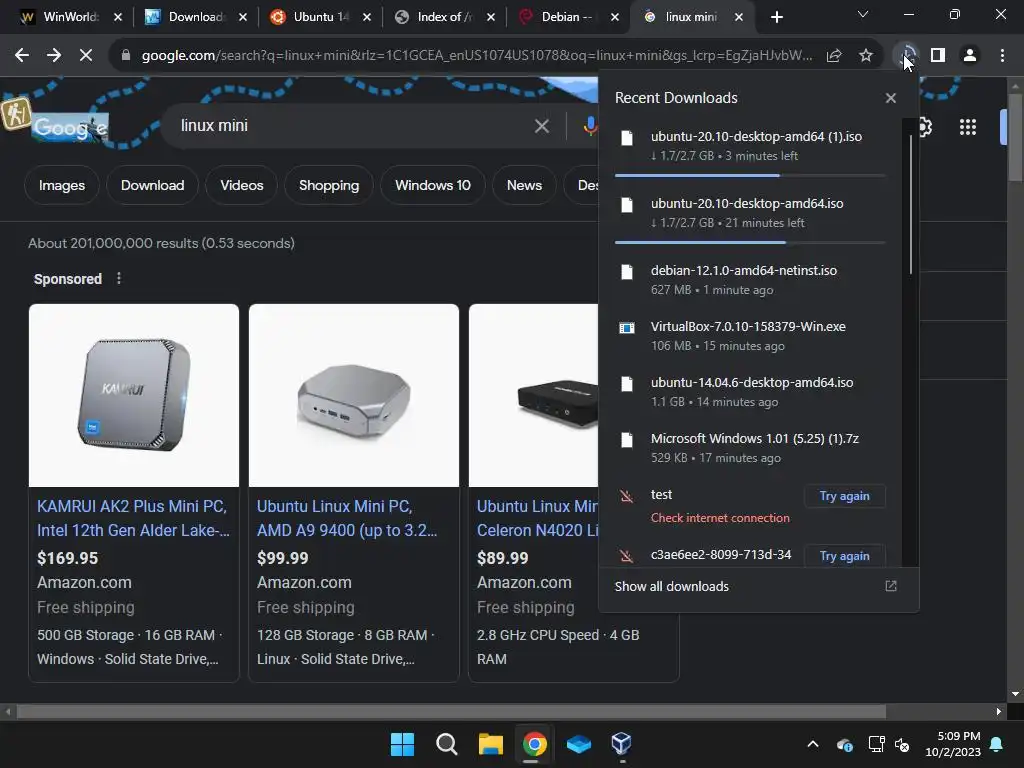1024x768 pixels.
Task: Open Sponsored results options menu
Action: coord(118,279)
